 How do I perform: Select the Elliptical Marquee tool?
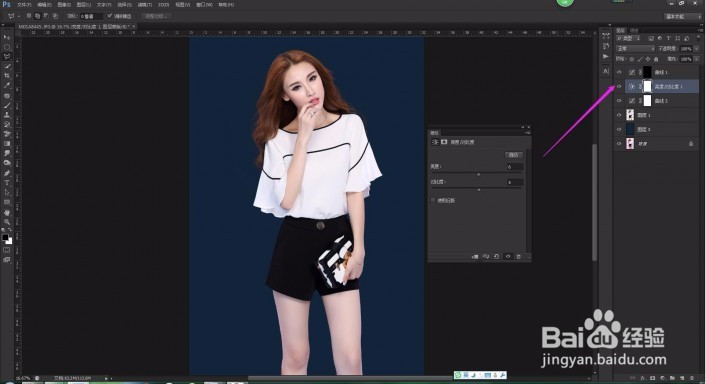click(7, 47)
